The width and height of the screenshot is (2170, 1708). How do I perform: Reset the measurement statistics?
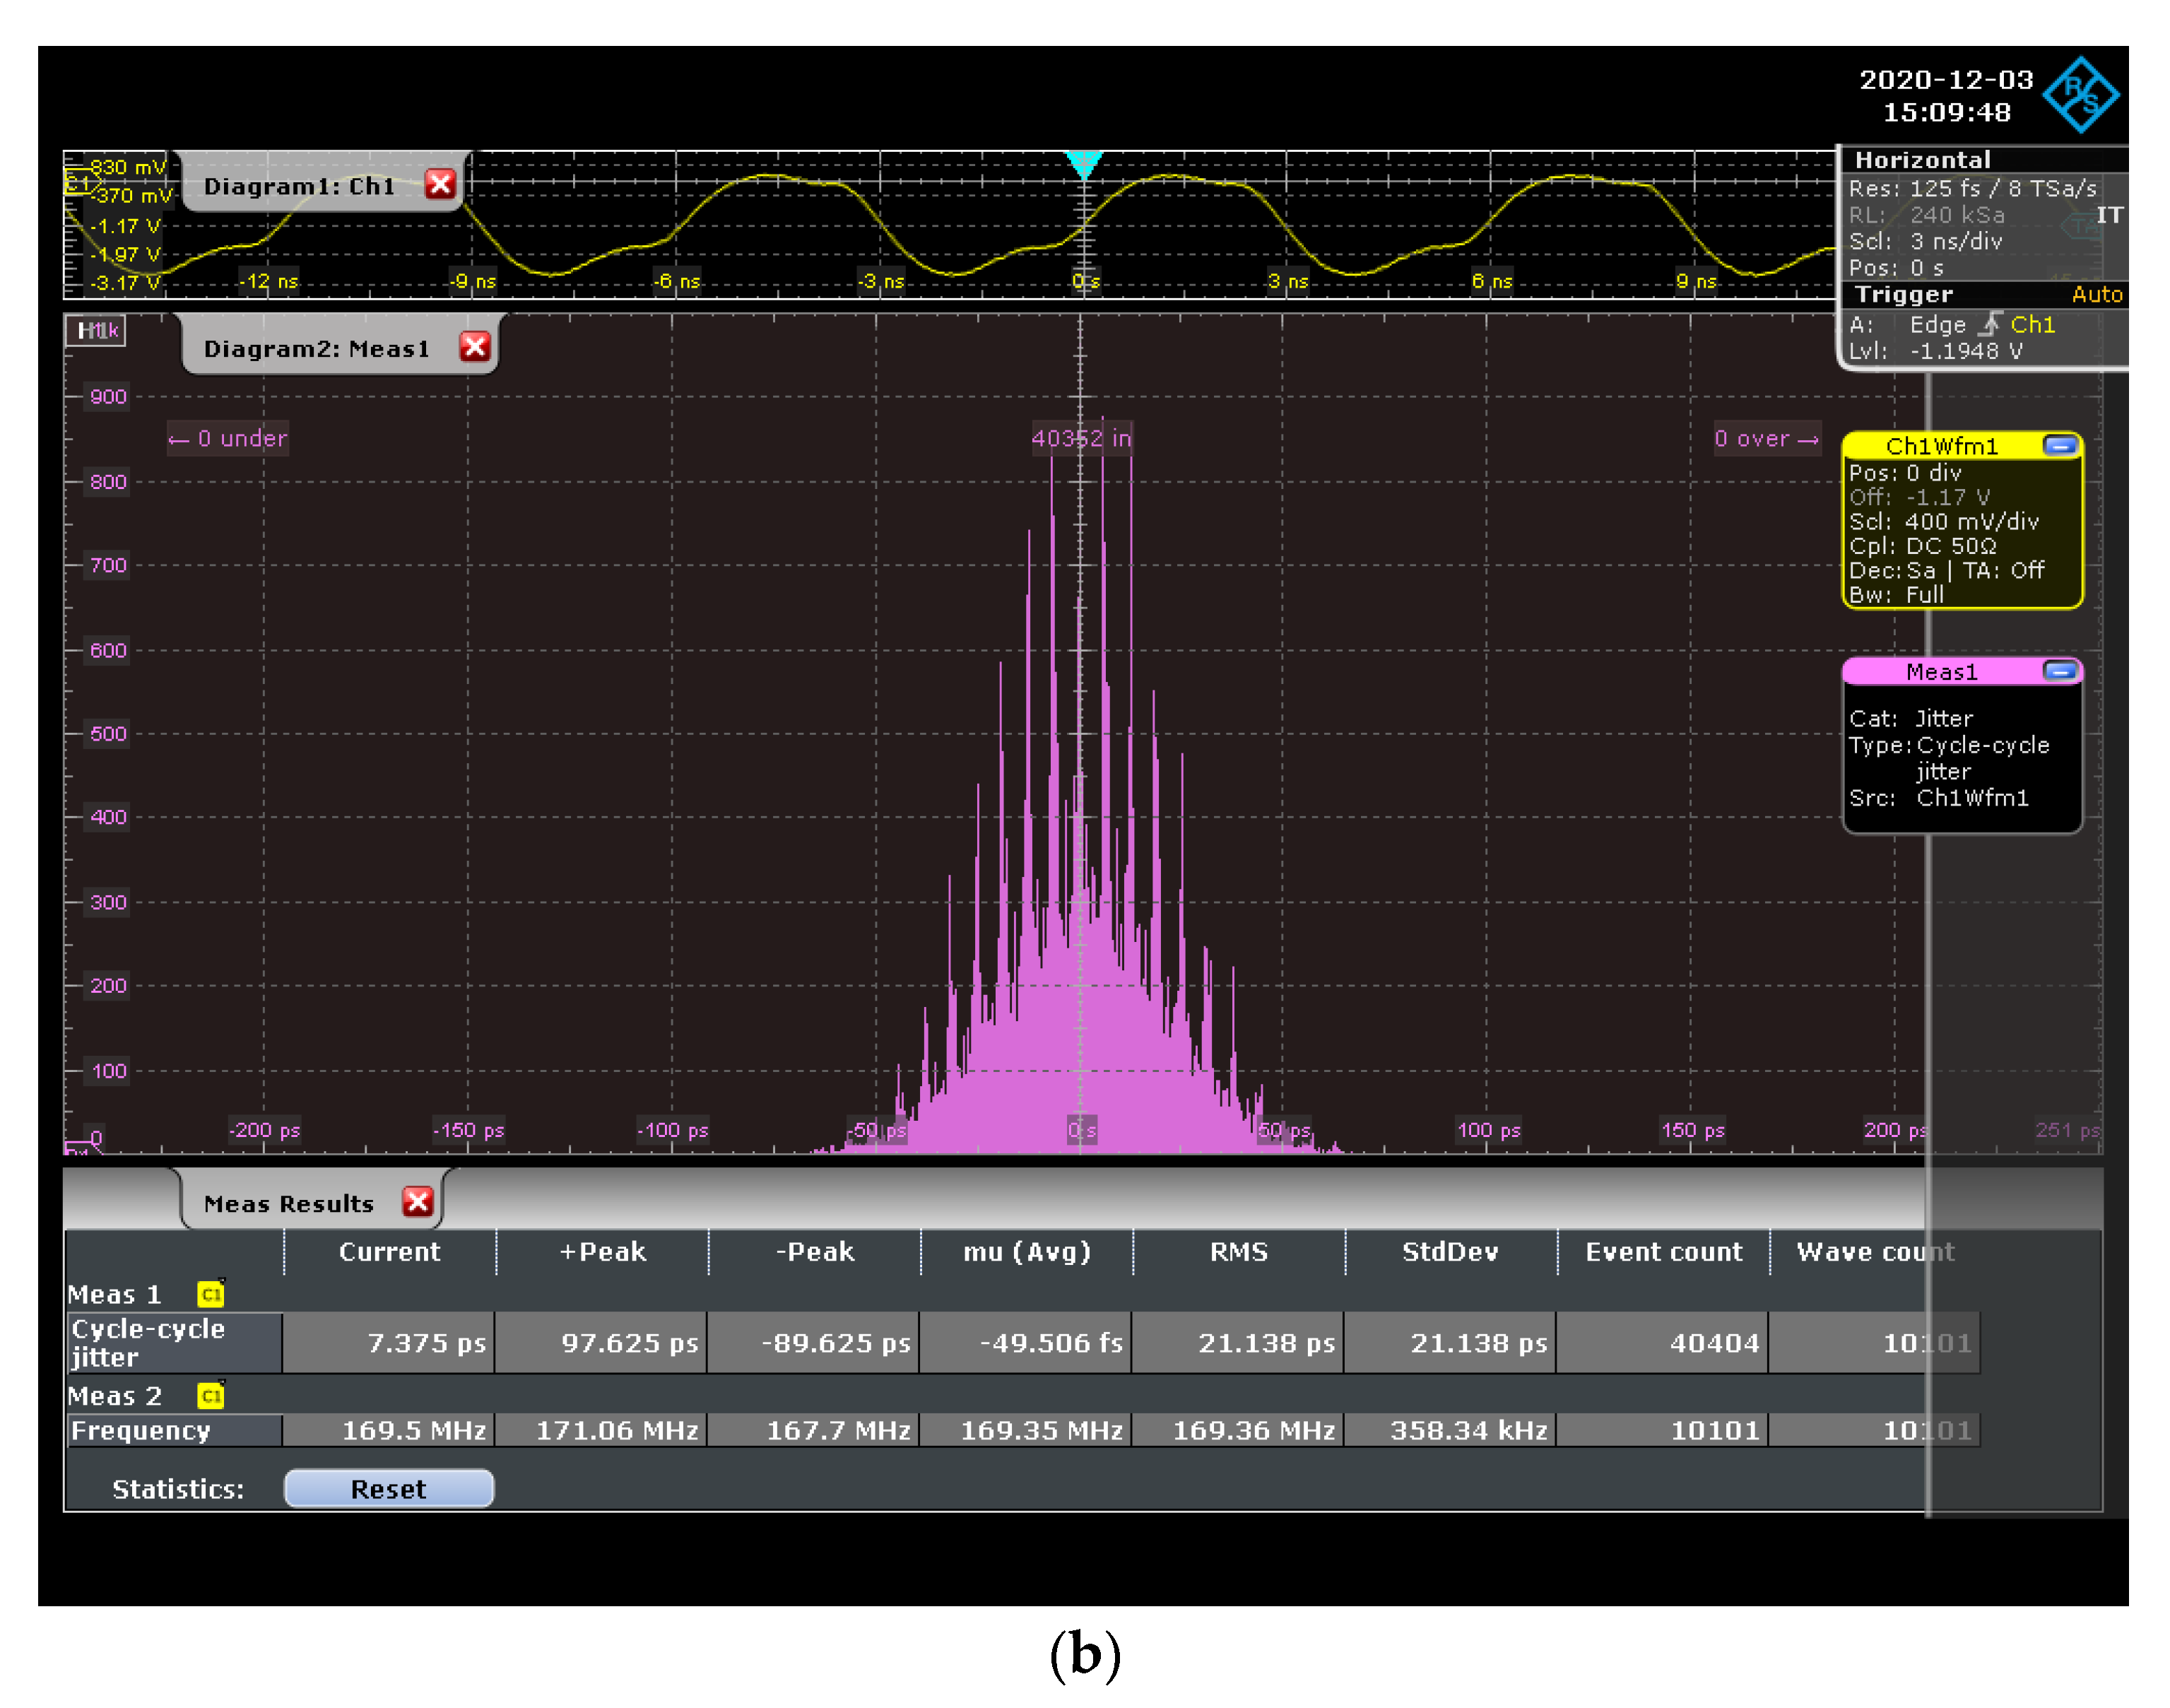tap(388, 1489)
